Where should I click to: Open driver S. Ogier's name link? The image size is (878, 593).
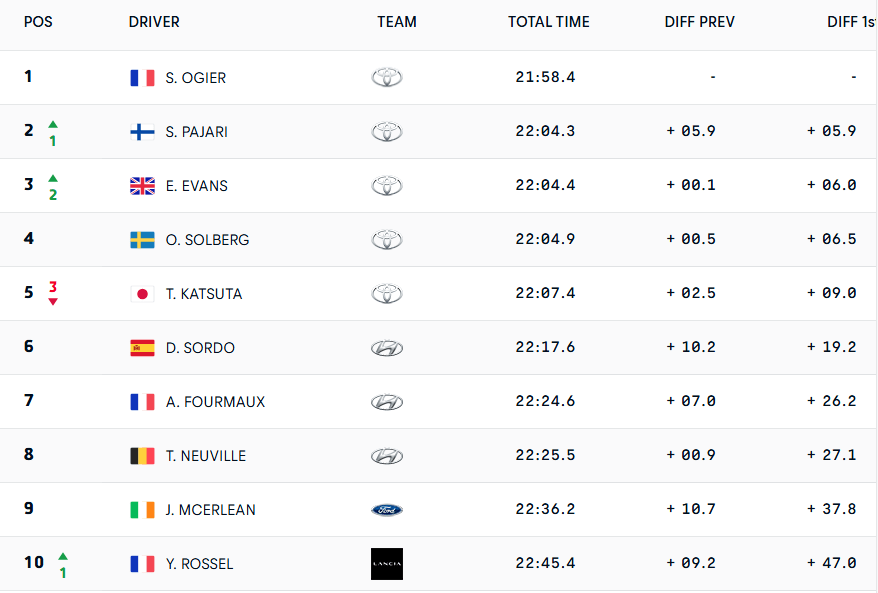[196, 78]
